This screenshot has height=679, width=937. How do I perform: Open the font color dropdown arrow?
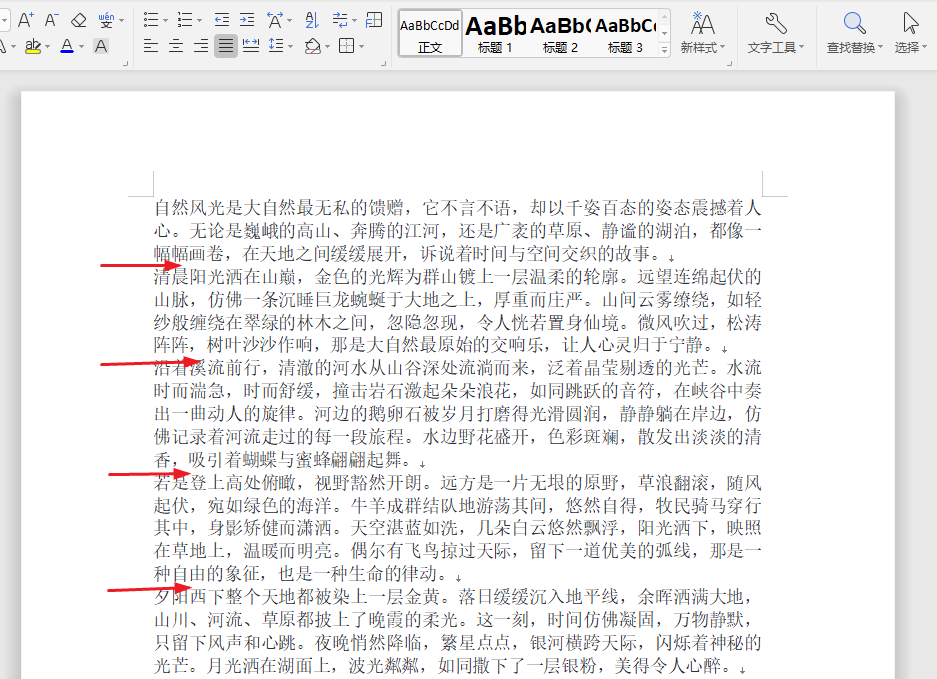pyautogui.click(x=79, y=46)
